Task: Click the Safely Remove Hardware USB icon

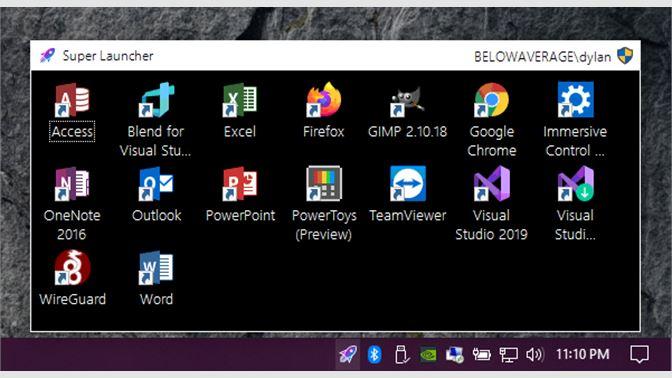Action: (x=401, y=354)
